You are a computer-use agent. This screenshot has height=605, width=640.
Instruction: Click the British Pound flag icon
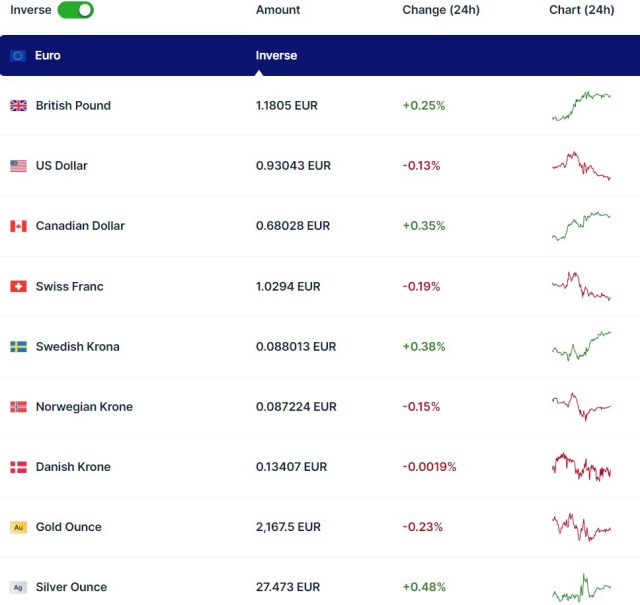point(18,106)
